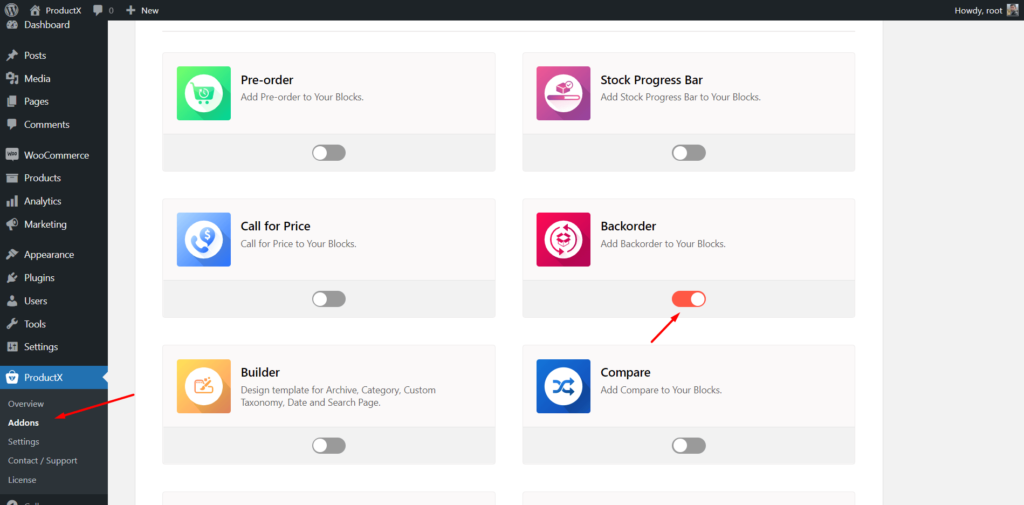Click the Users person icon
This screenshot has height=505, width=1024.
[12, 301]
